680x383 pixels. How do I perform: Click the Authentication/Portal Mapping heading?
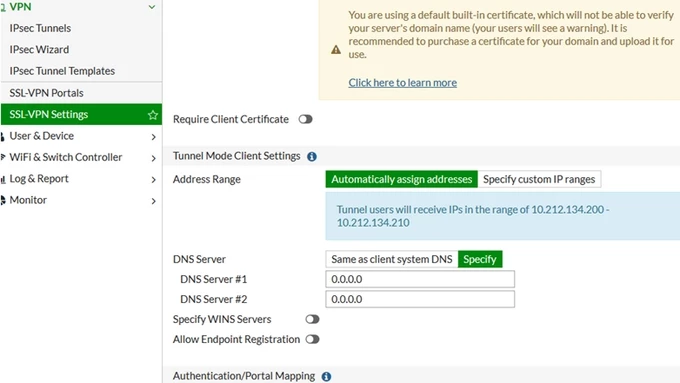point(244,376)
